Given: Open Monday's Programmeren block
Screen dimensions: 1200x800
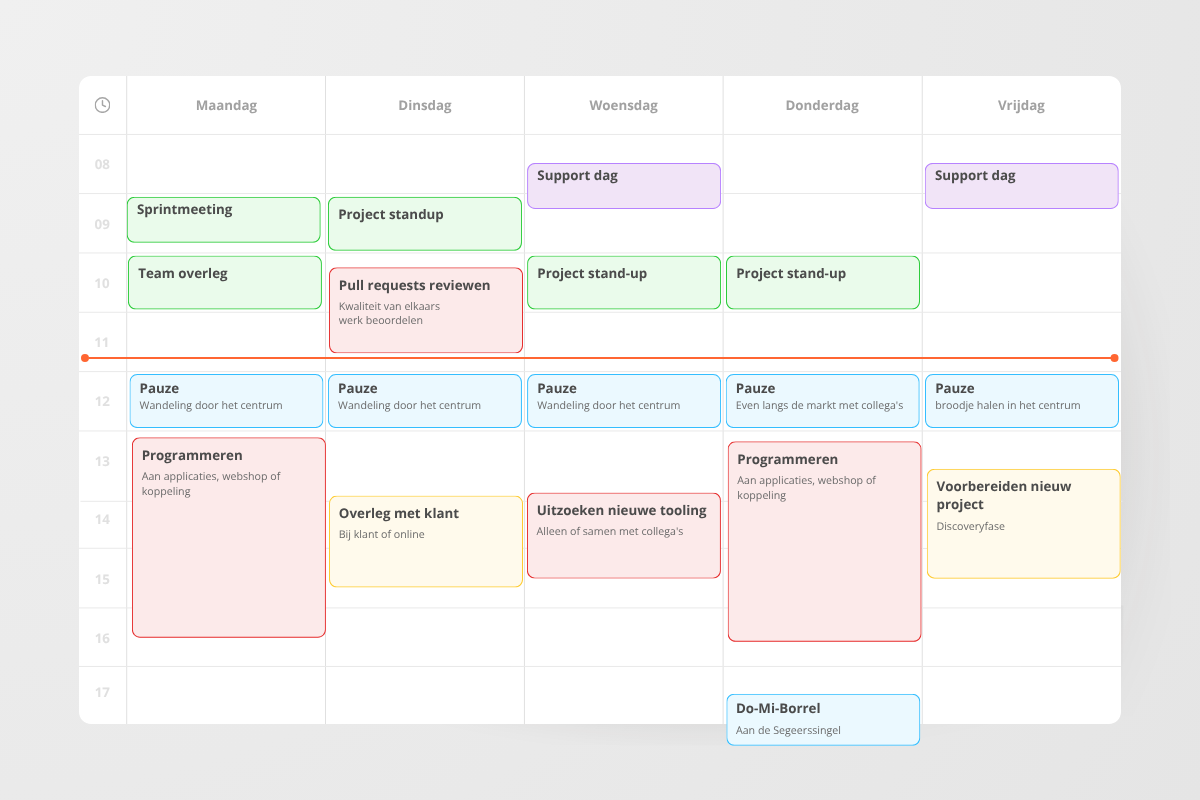Looking at the screenshot, I should tap(229, 537).
